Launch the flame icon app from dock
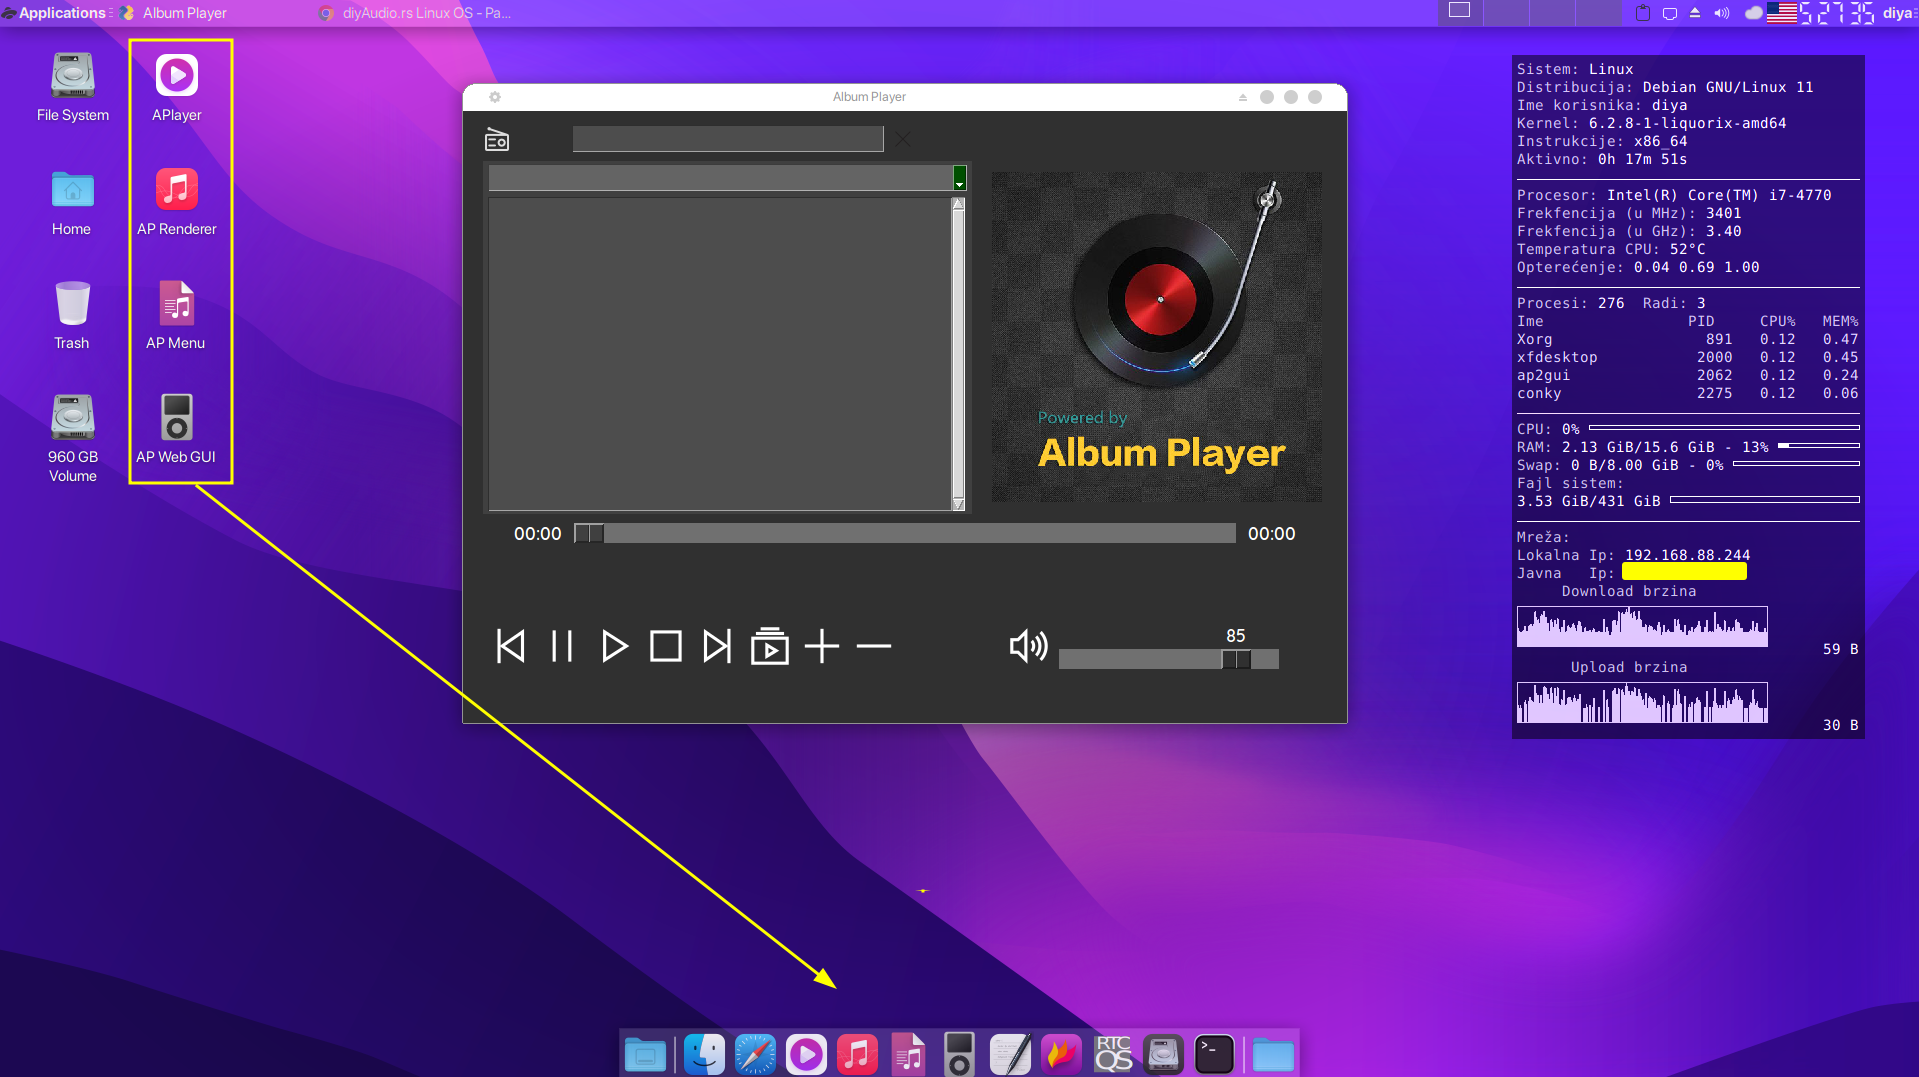The width and height of the screenshot is (1919, 1077). [1061, 1054]
